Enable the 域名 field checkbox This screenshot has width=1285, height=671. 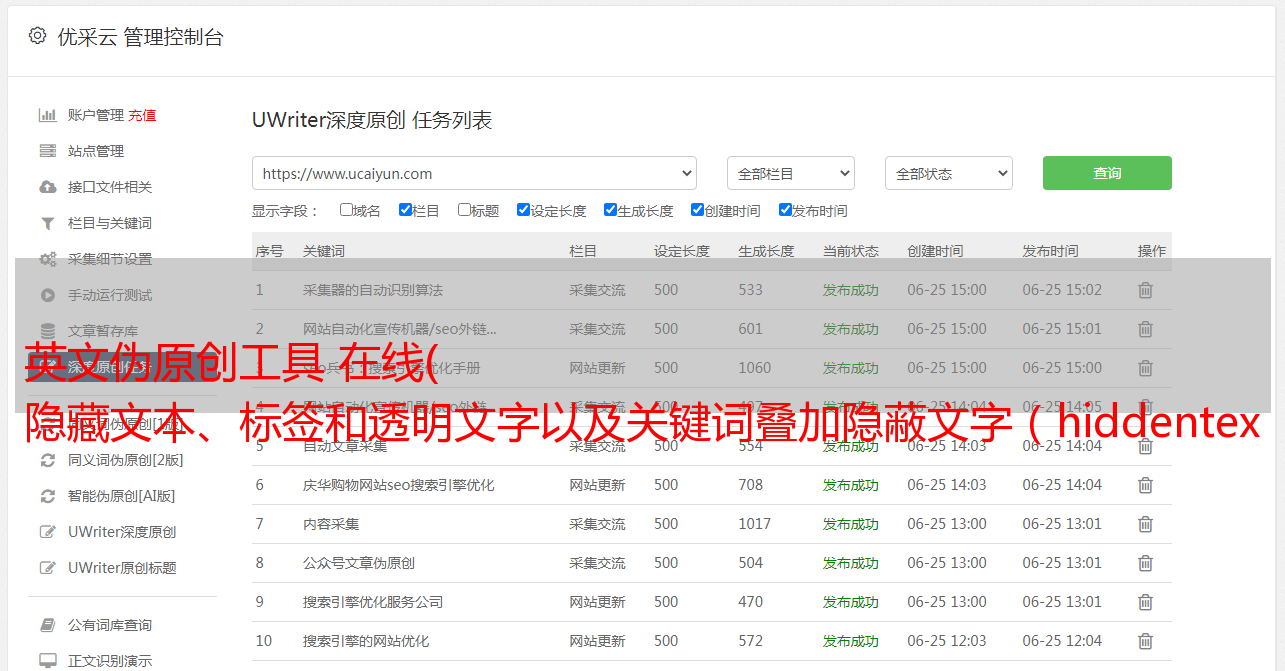pos(346,210)
